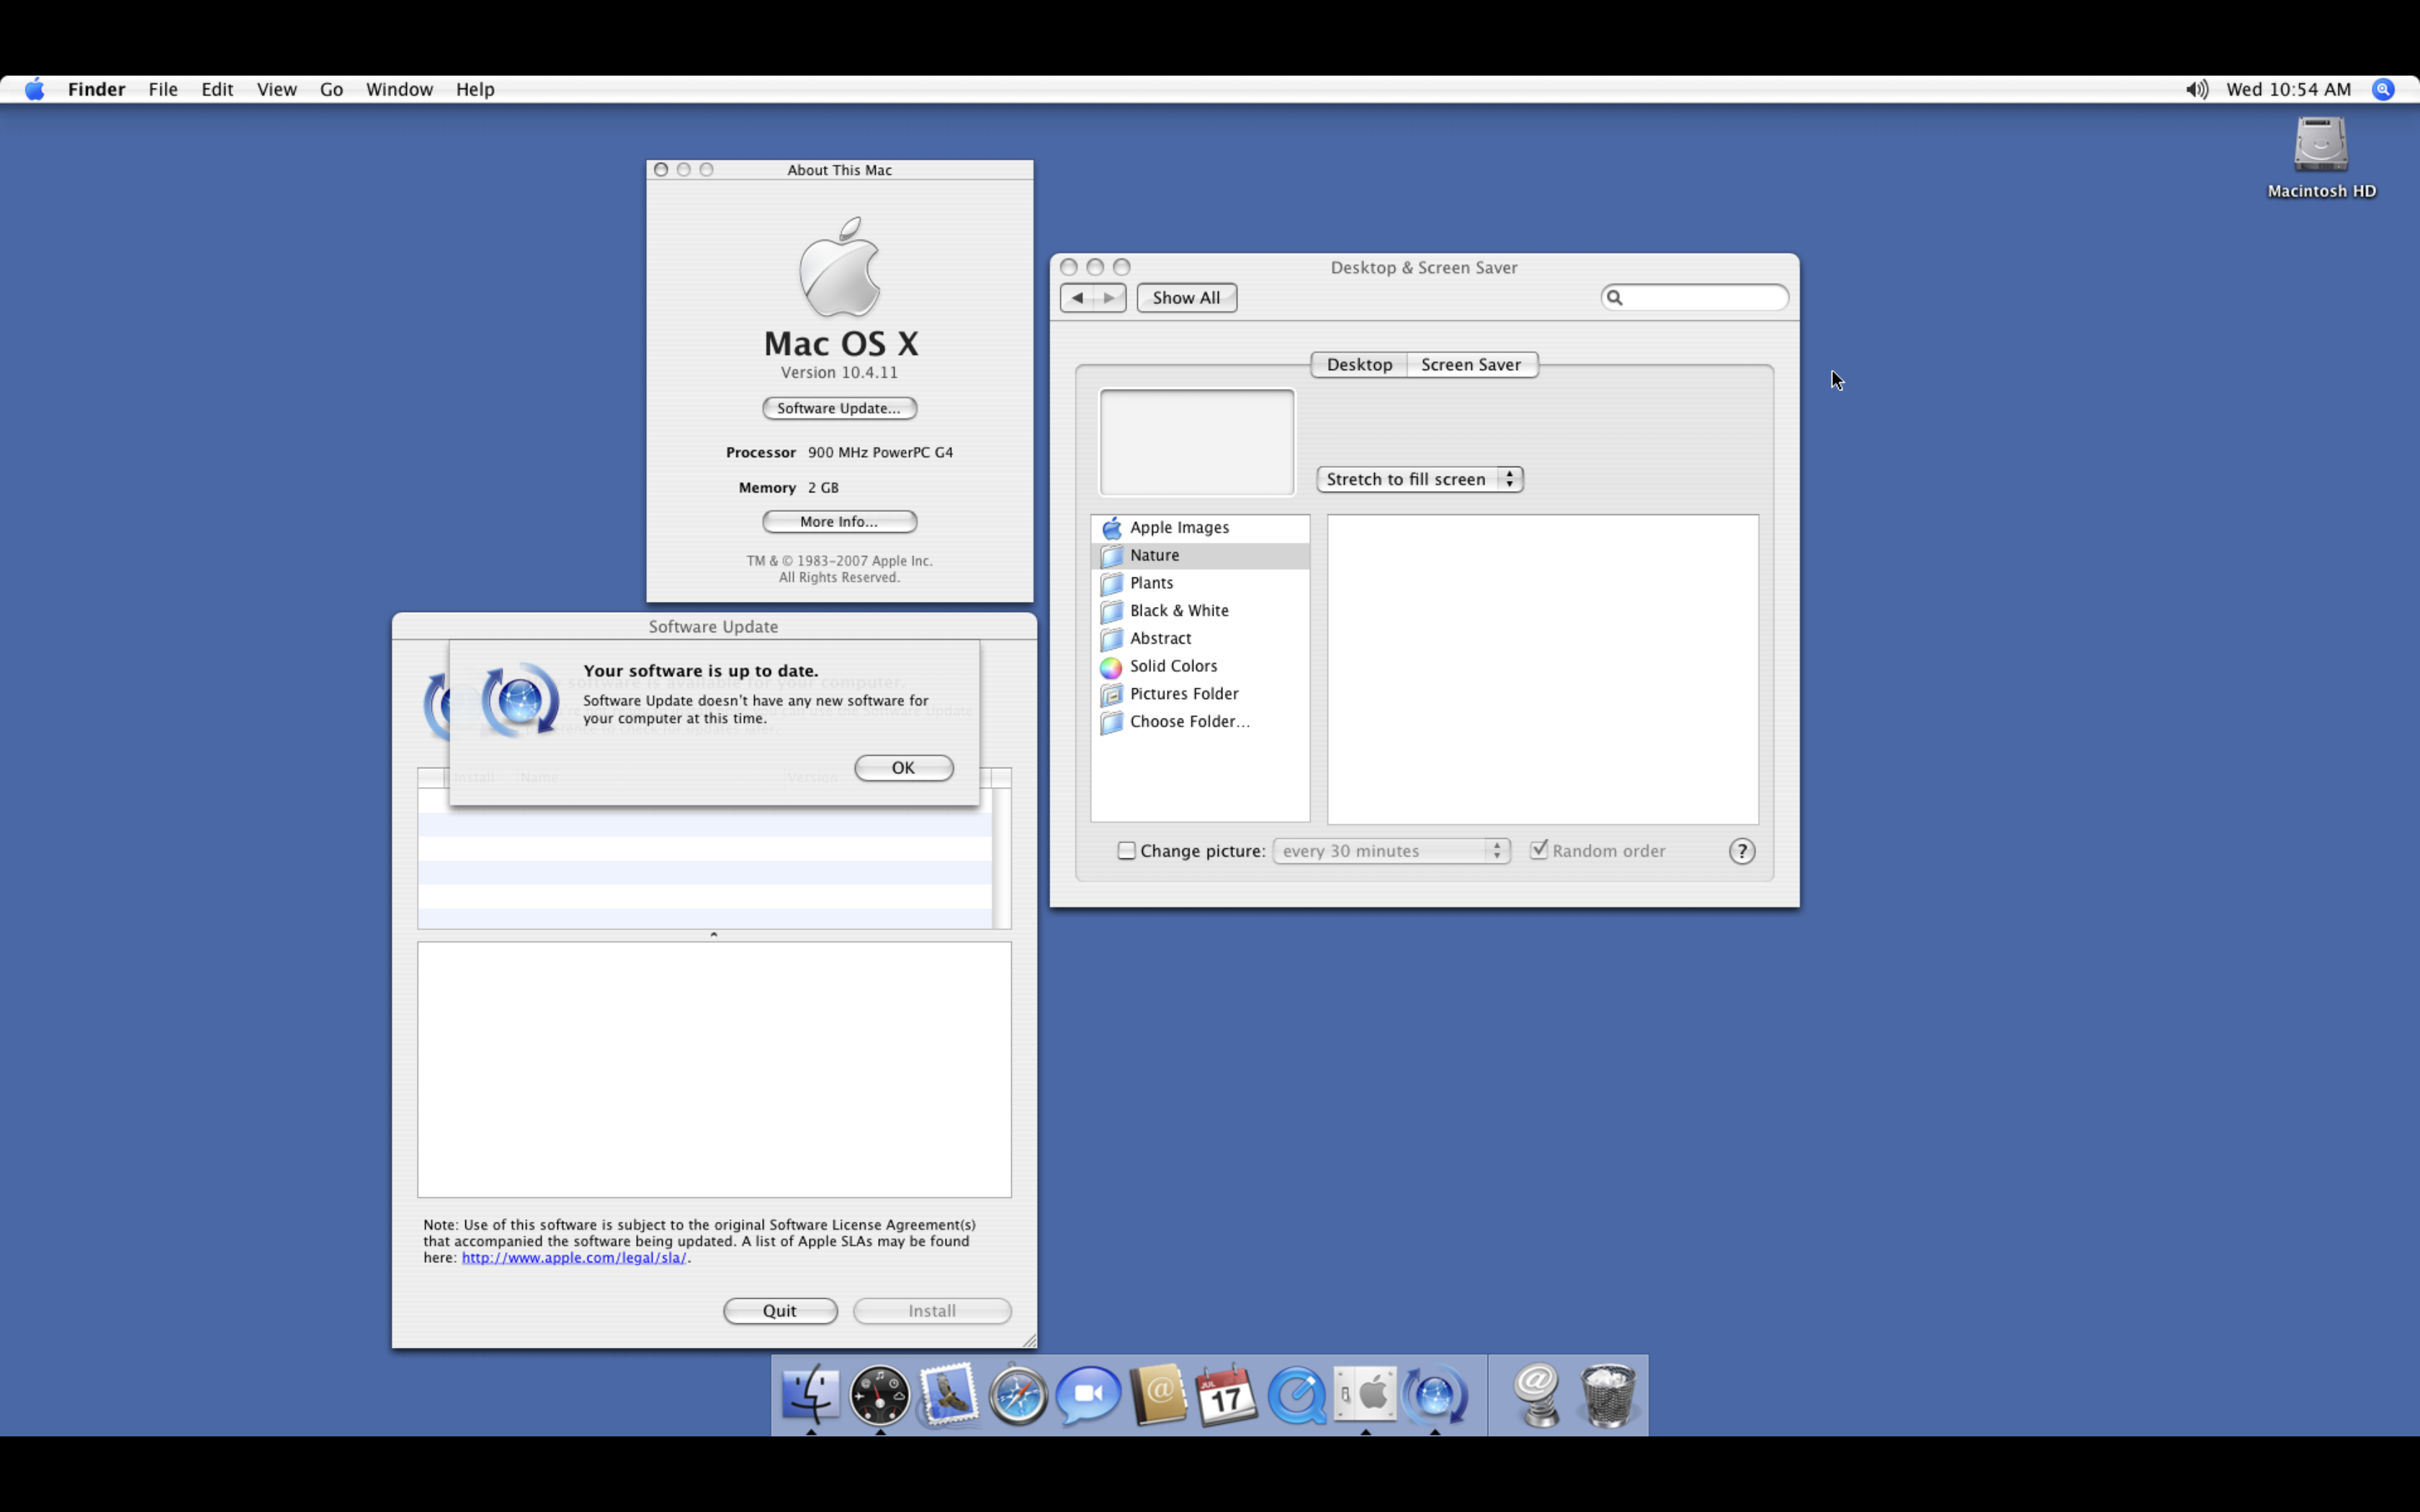
Task: Open the File menu
Action: point(163,89)
